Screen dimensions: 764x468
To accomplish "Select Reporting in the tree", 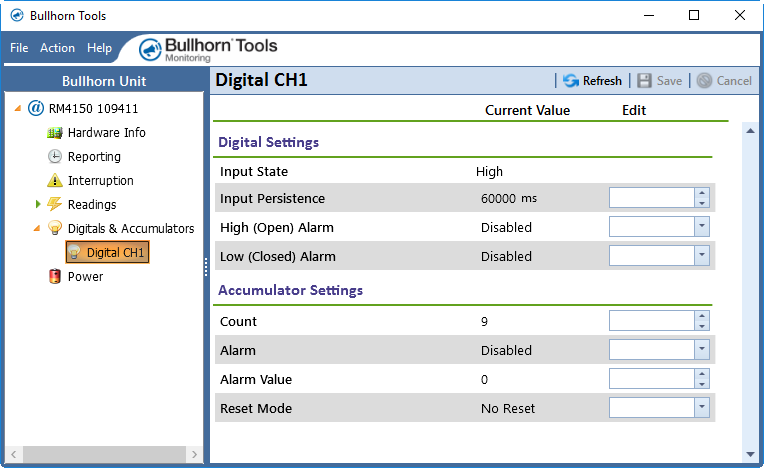I will coord(94,156).
